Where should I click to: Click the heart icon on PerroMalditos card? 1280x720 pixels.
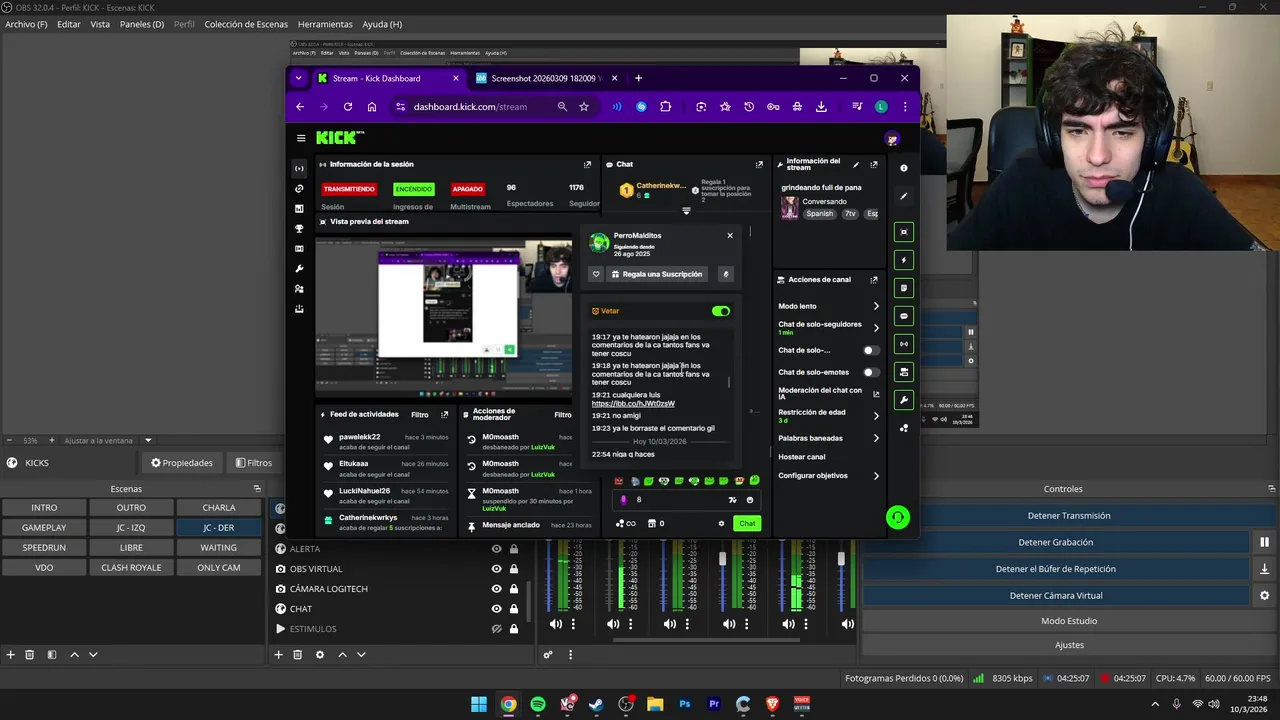596,274
